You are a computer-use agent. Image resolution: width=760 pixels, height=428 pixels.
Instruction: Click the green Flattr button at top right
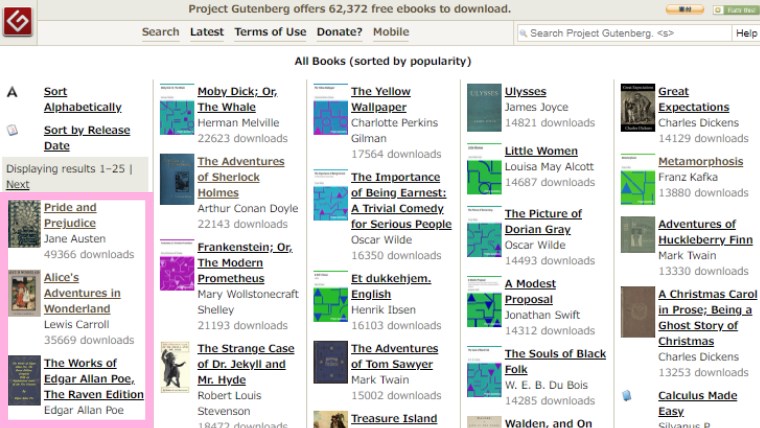(x=736, y=10)
